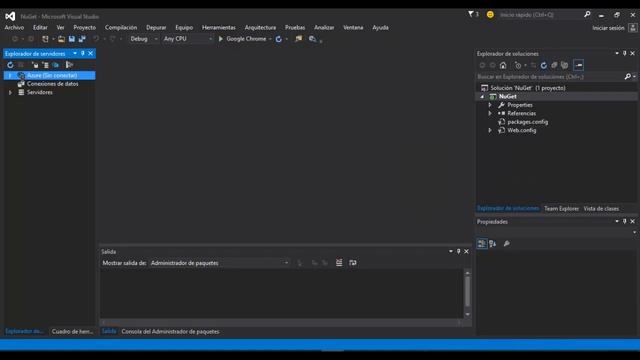This screenshot has width=640, height=360.
Task: Click the Save All icon
Action: [82, 39]
